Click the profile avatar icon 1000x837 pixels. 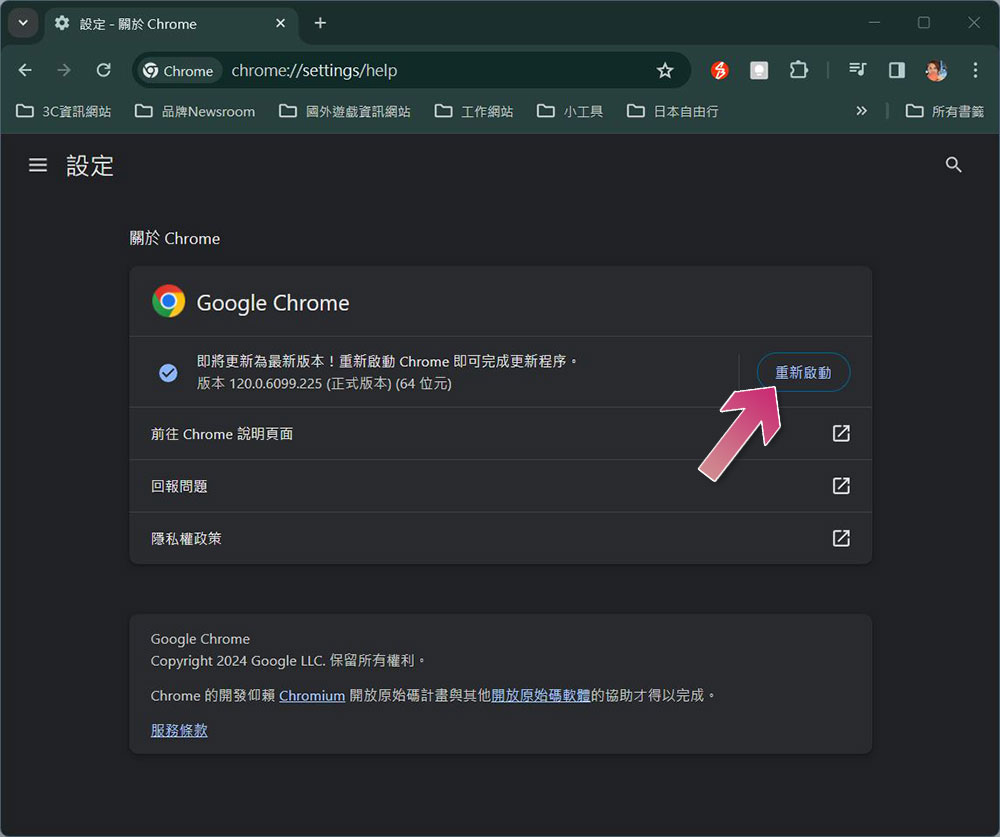pyautogui.click(x=935, y=70)
